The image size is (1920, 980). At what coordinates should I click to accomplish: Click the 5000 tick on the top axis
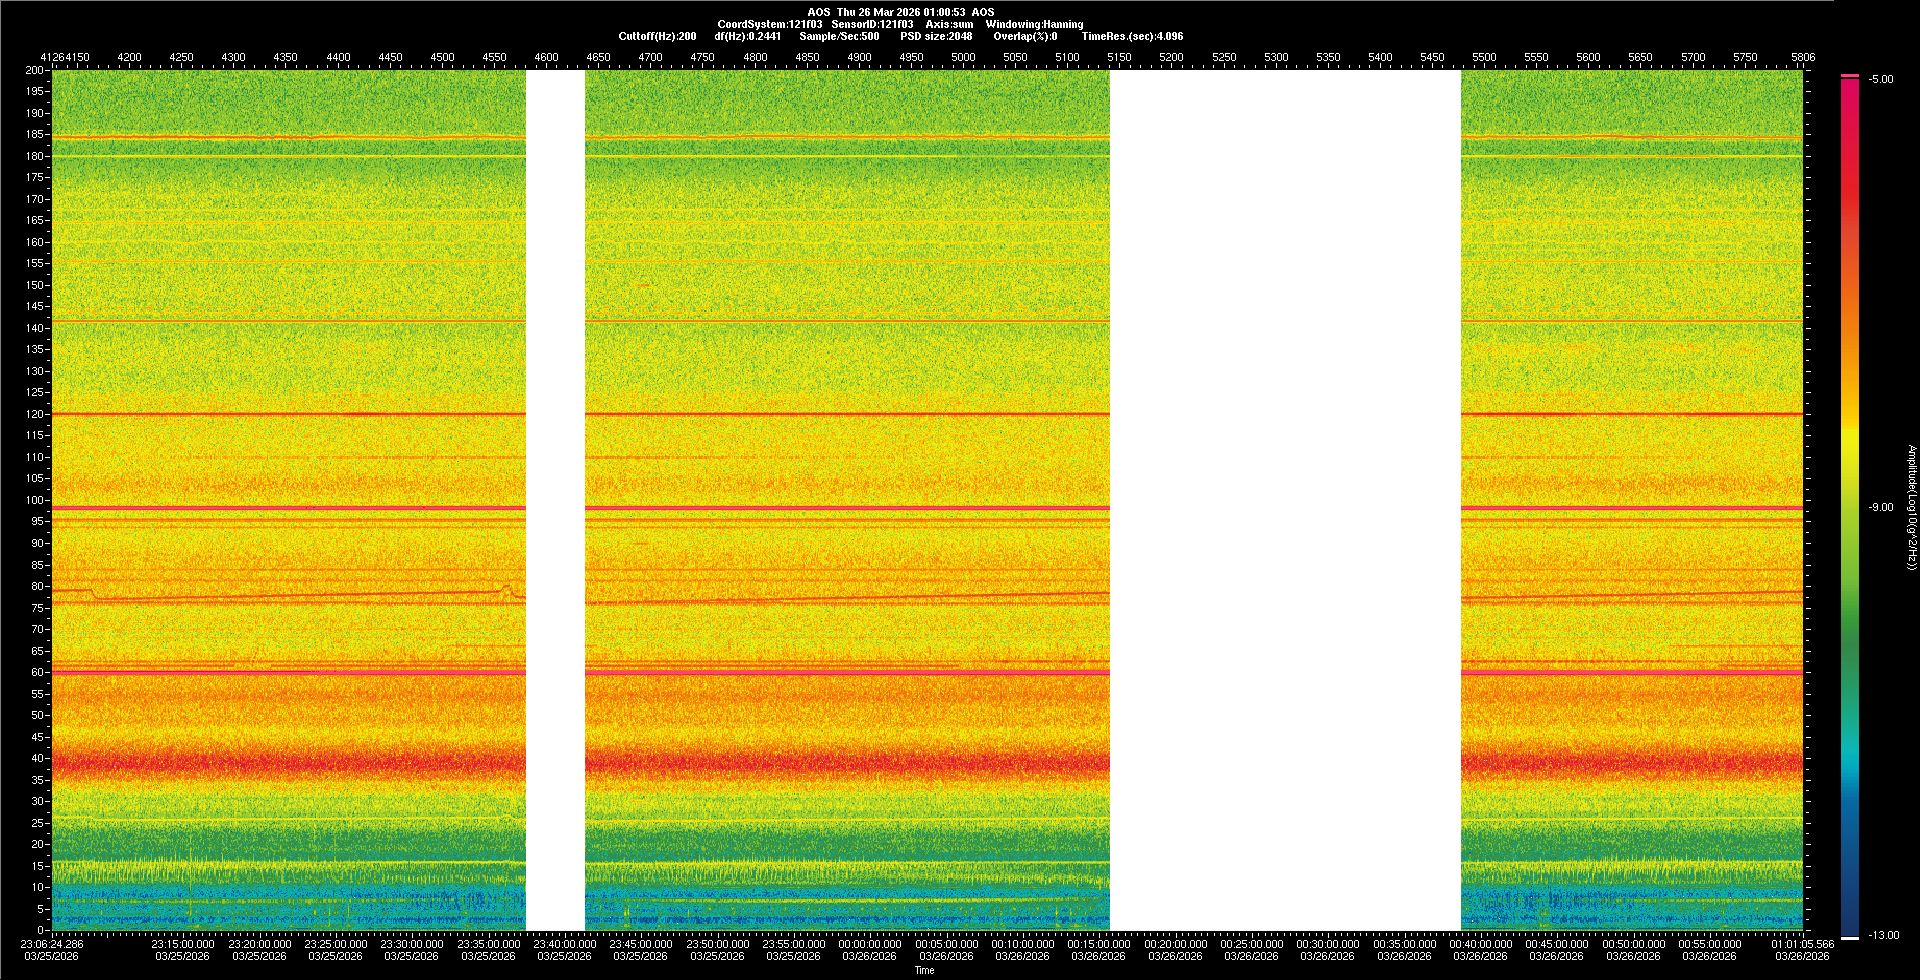click(x=963, y=58)
